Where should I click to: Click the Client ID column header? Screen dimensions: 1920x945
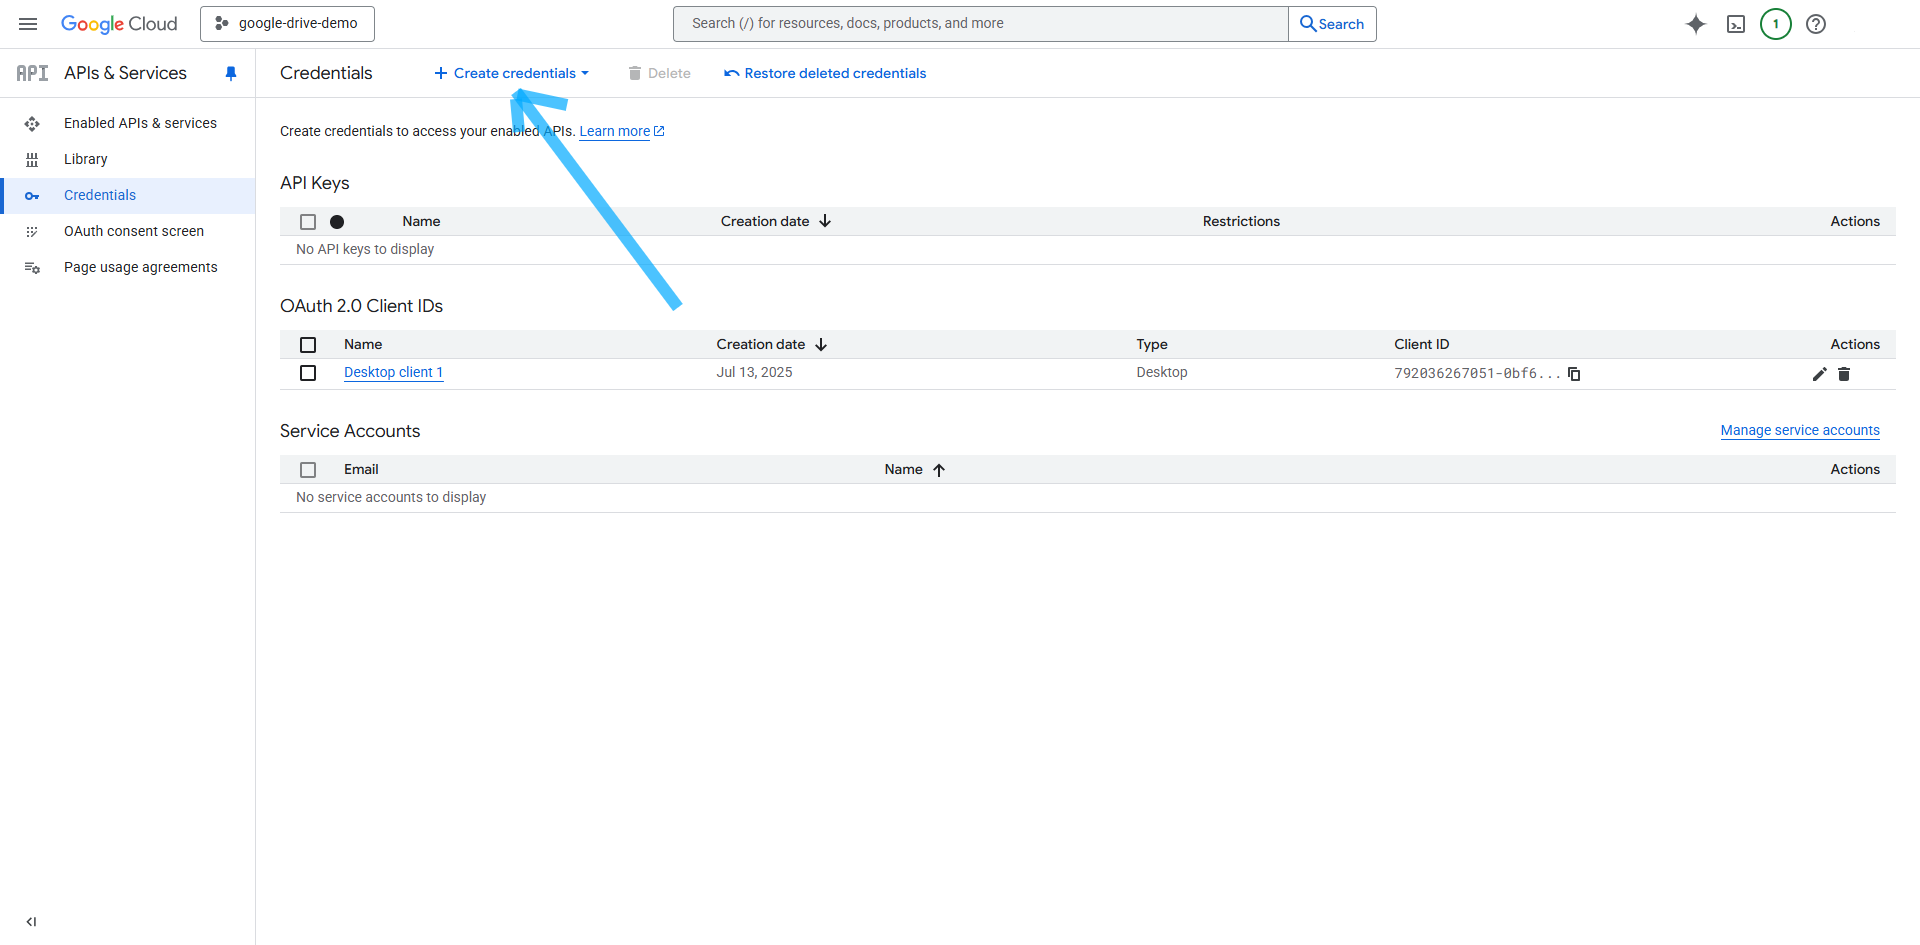(1422, 344)
